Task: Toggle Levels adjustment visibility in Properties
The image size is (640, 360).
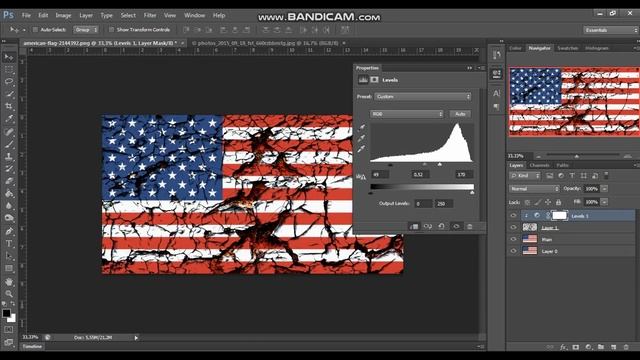Action: click(x=456, y=227)
